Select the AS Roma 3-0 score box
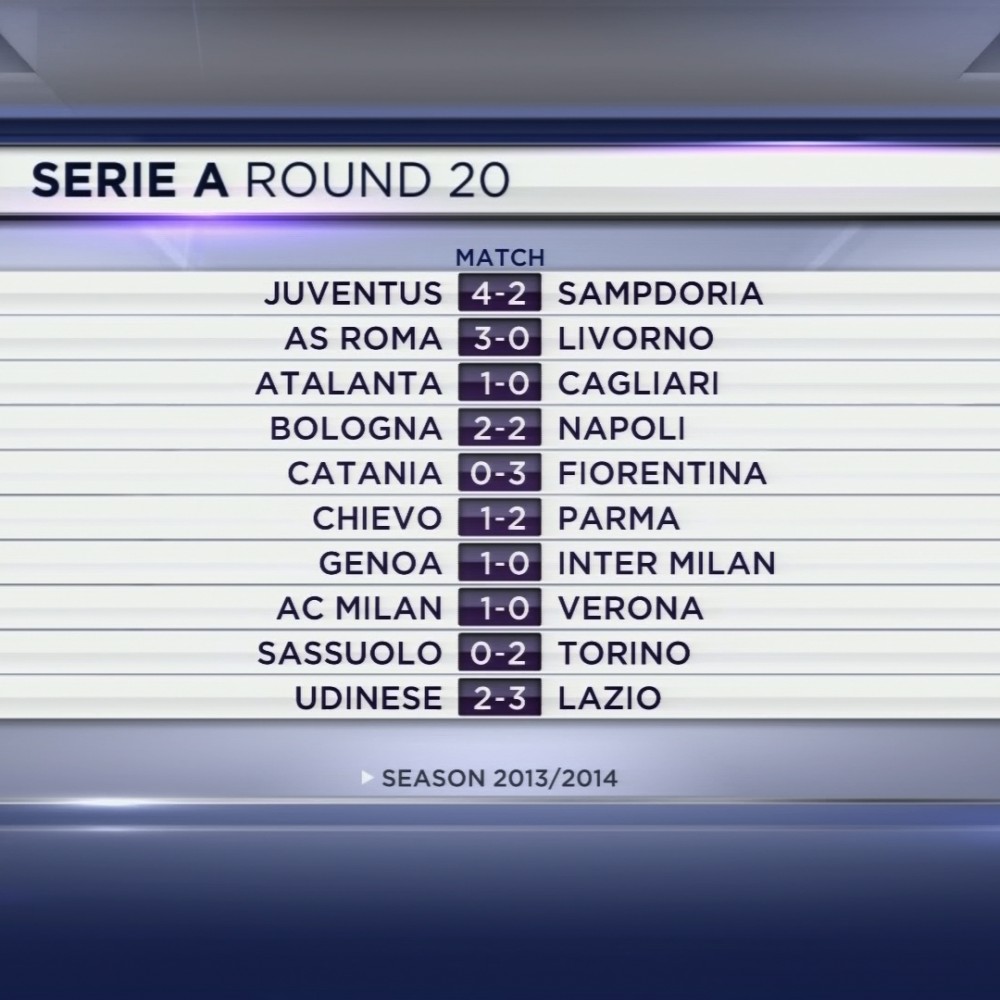Viewport: 1000px width, 1000px height. pyautogui.click(x=499, y=338)
